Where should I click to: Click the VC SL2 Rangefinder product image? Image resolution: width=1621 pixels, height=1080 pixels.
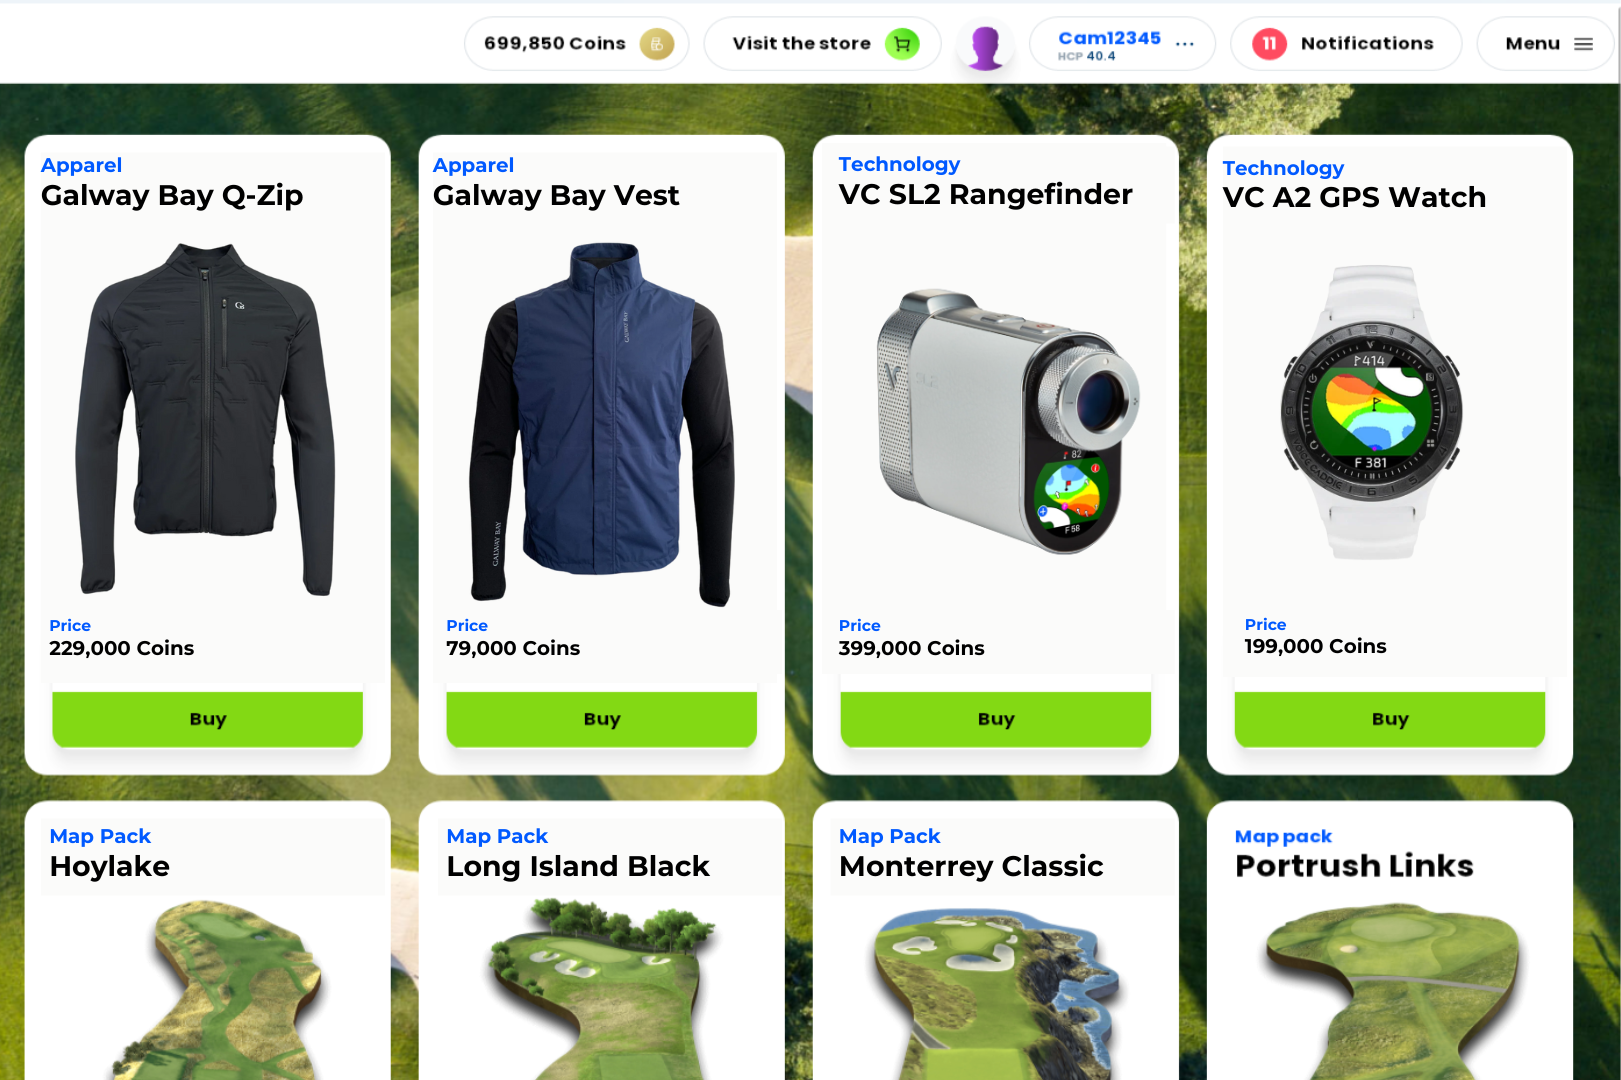(1008, 421)
